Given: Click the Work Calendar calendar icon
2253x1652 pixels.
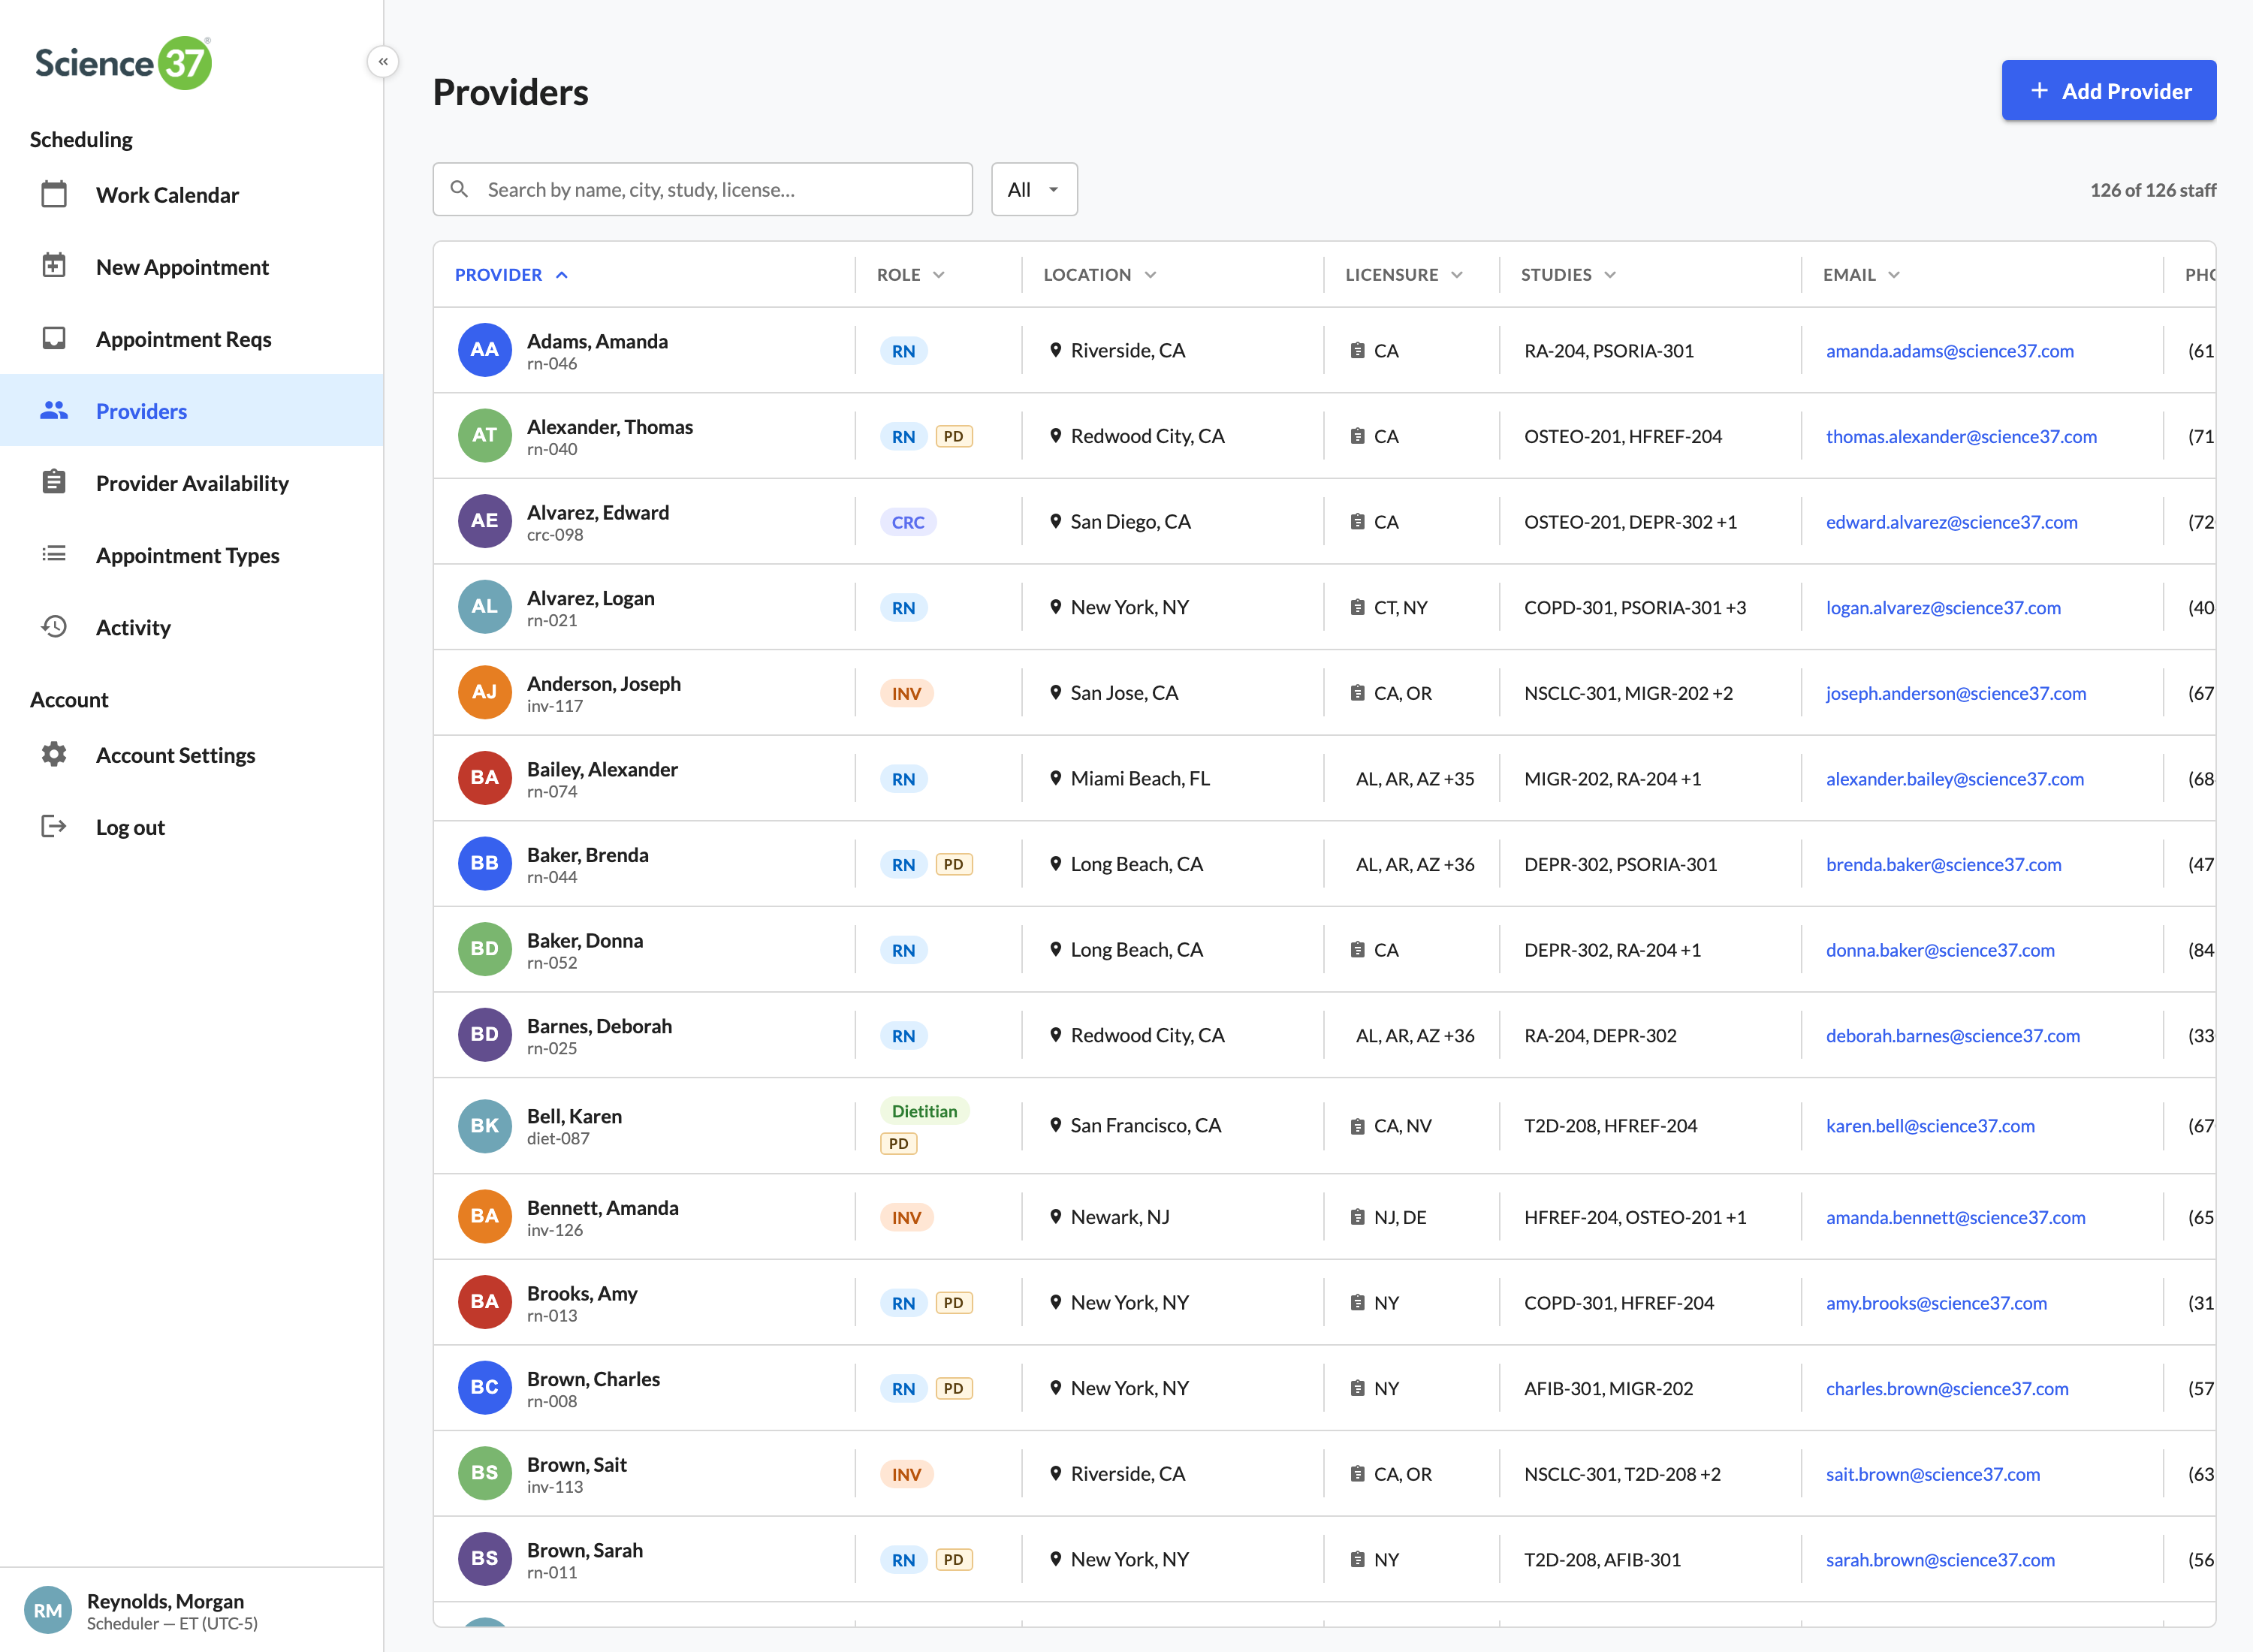Looking at the screenshot, I should (x=54, y=194).
